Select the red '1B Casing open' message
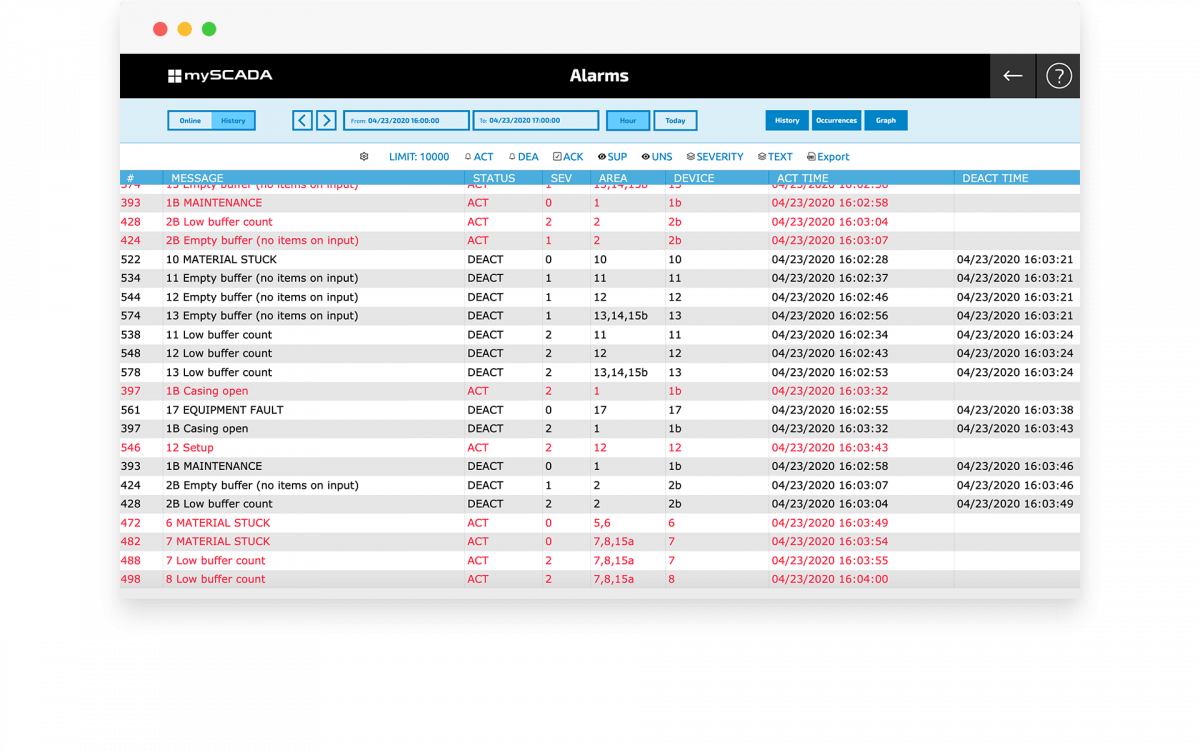The height and width of the screenshot is (750, 1200). click(207, 391)
